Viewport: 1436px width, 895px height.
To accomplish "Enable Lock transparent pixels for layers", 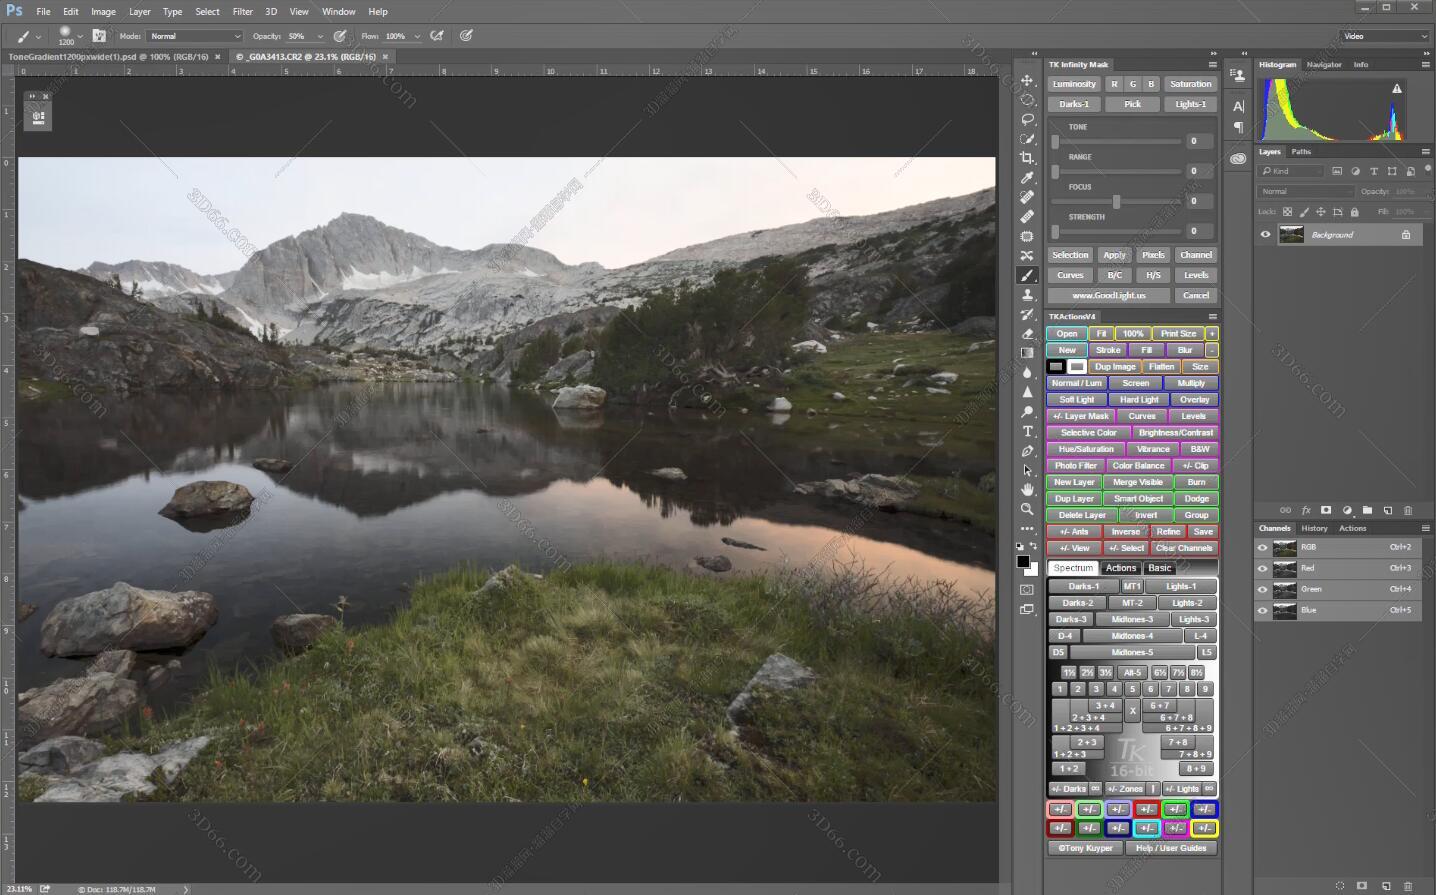I will click(1288, 212).
